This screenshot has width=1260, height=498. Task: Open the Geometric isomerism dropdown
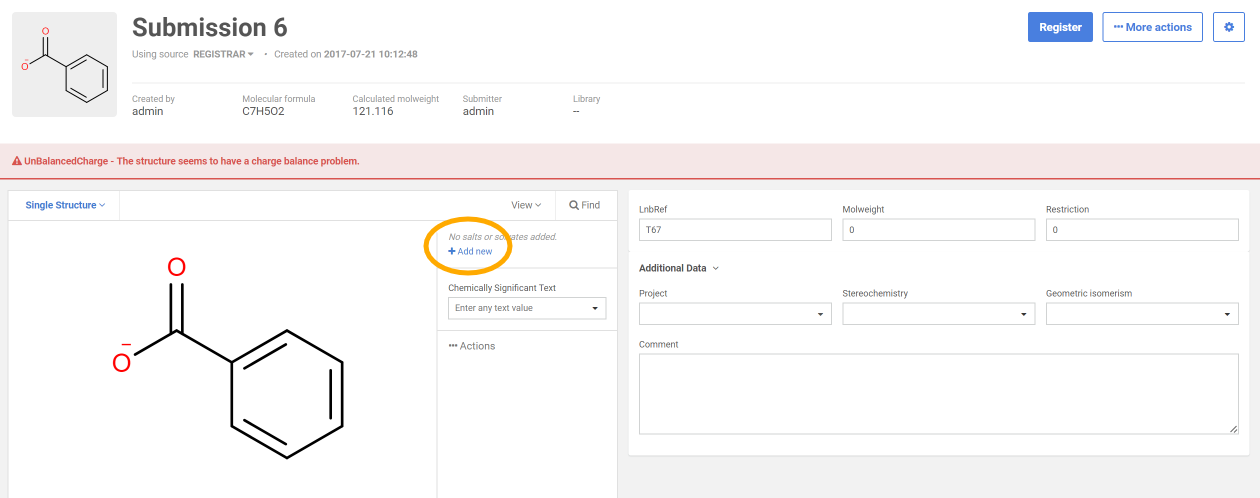(1141, 314)
